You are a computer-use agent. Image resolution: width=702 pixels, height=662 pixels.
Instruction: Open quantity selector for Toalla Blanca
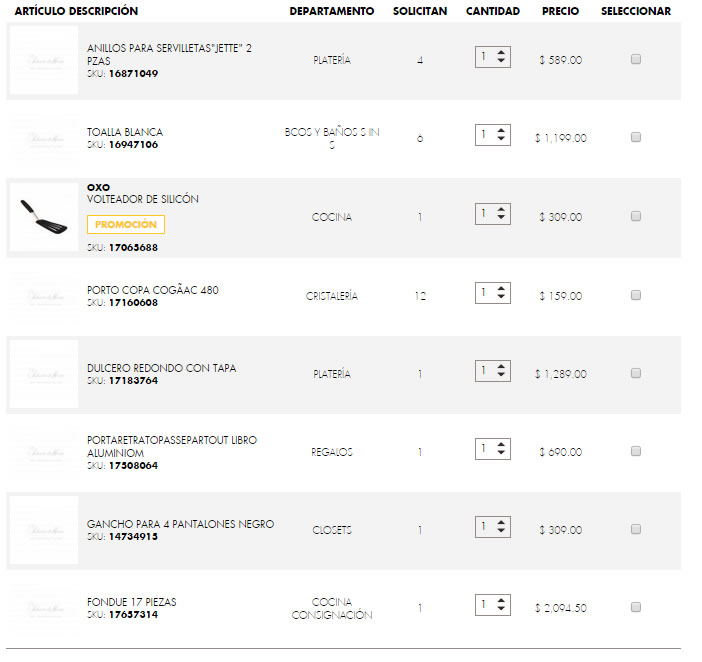point(492,134)
